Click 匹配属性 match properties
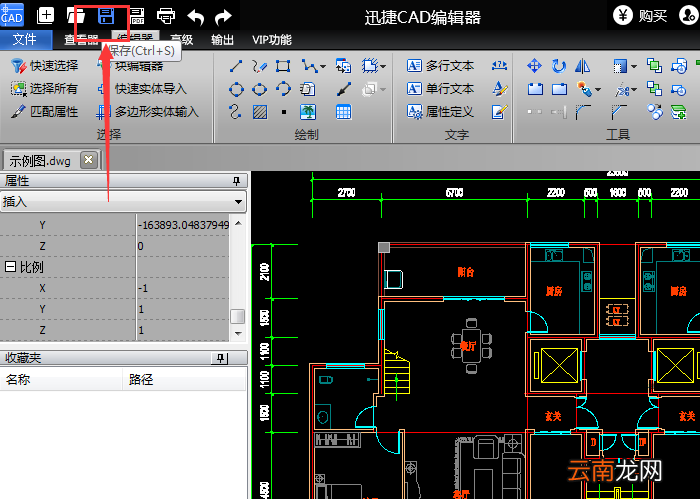Screen dimensions: 700x499 [45, 112]
